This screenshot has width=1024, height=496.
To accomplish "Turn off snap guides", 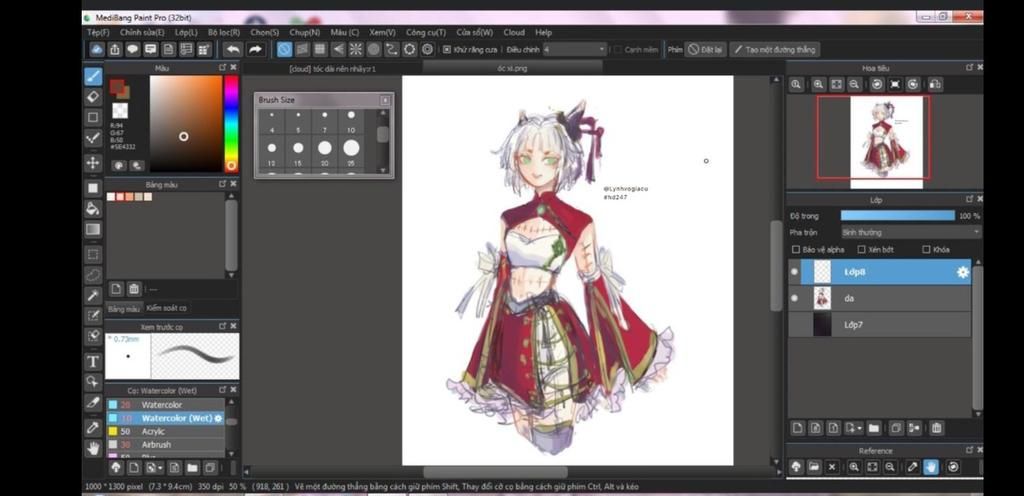I will pos(284,50).
